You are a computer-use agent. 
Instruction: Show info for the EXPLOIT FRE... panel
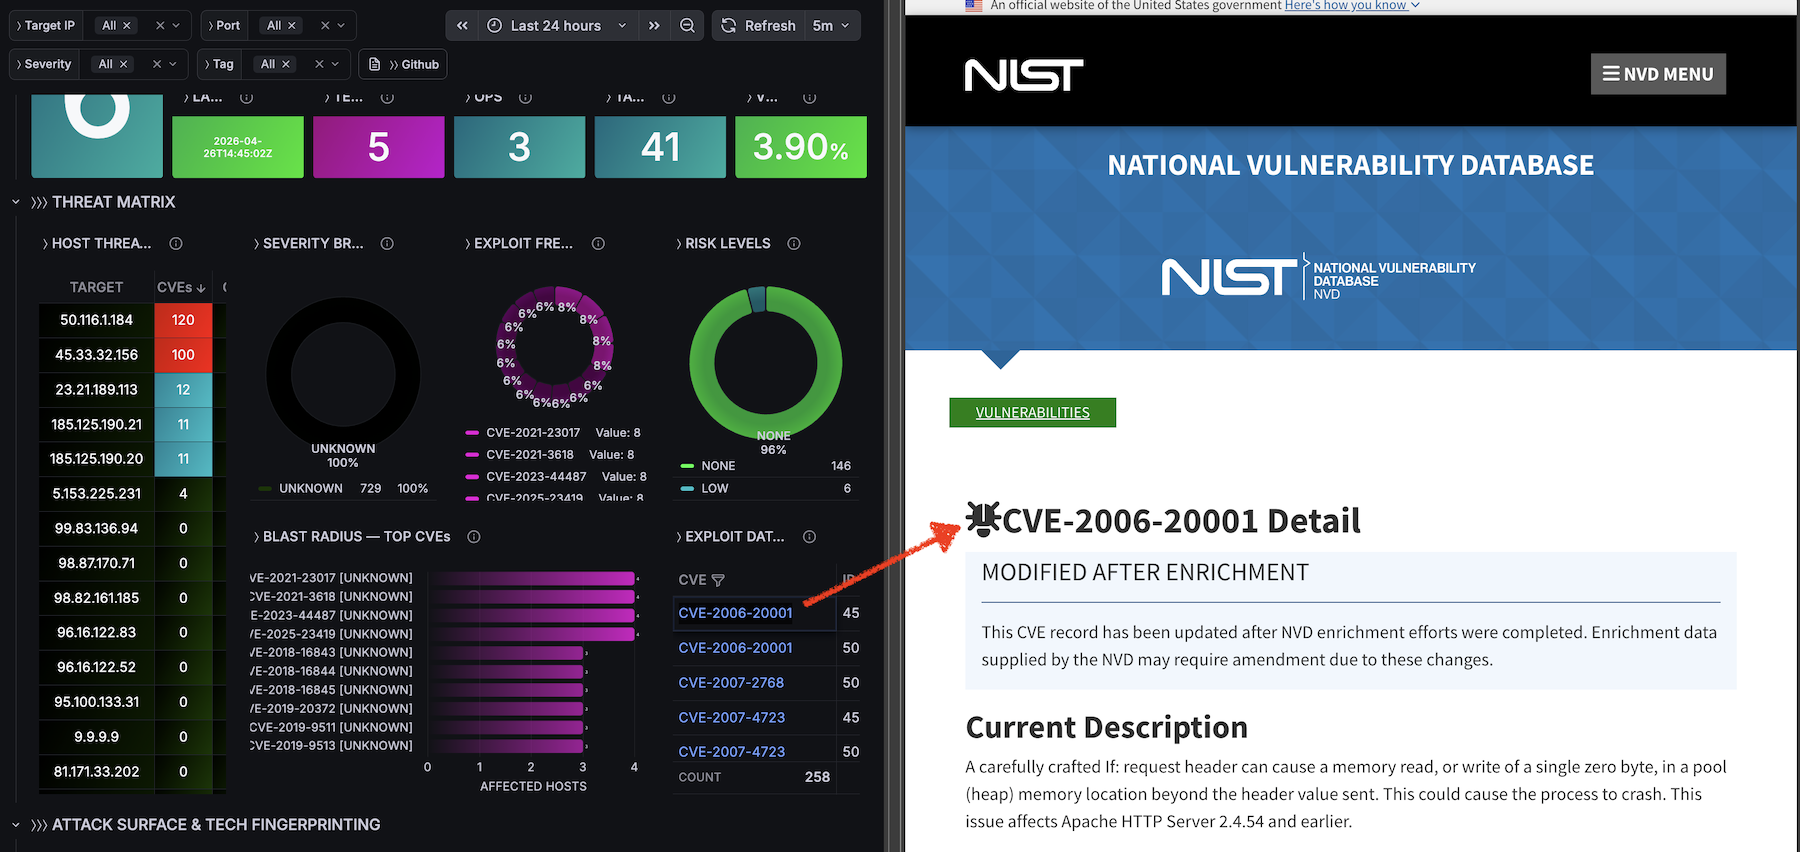coord(598,244)
